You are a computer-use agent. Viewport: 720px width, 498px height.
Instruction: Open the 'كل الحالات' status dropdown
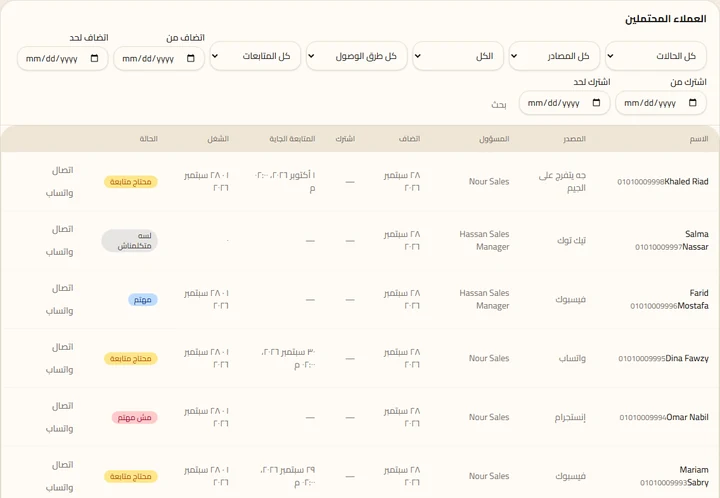(x=655, y=56)
